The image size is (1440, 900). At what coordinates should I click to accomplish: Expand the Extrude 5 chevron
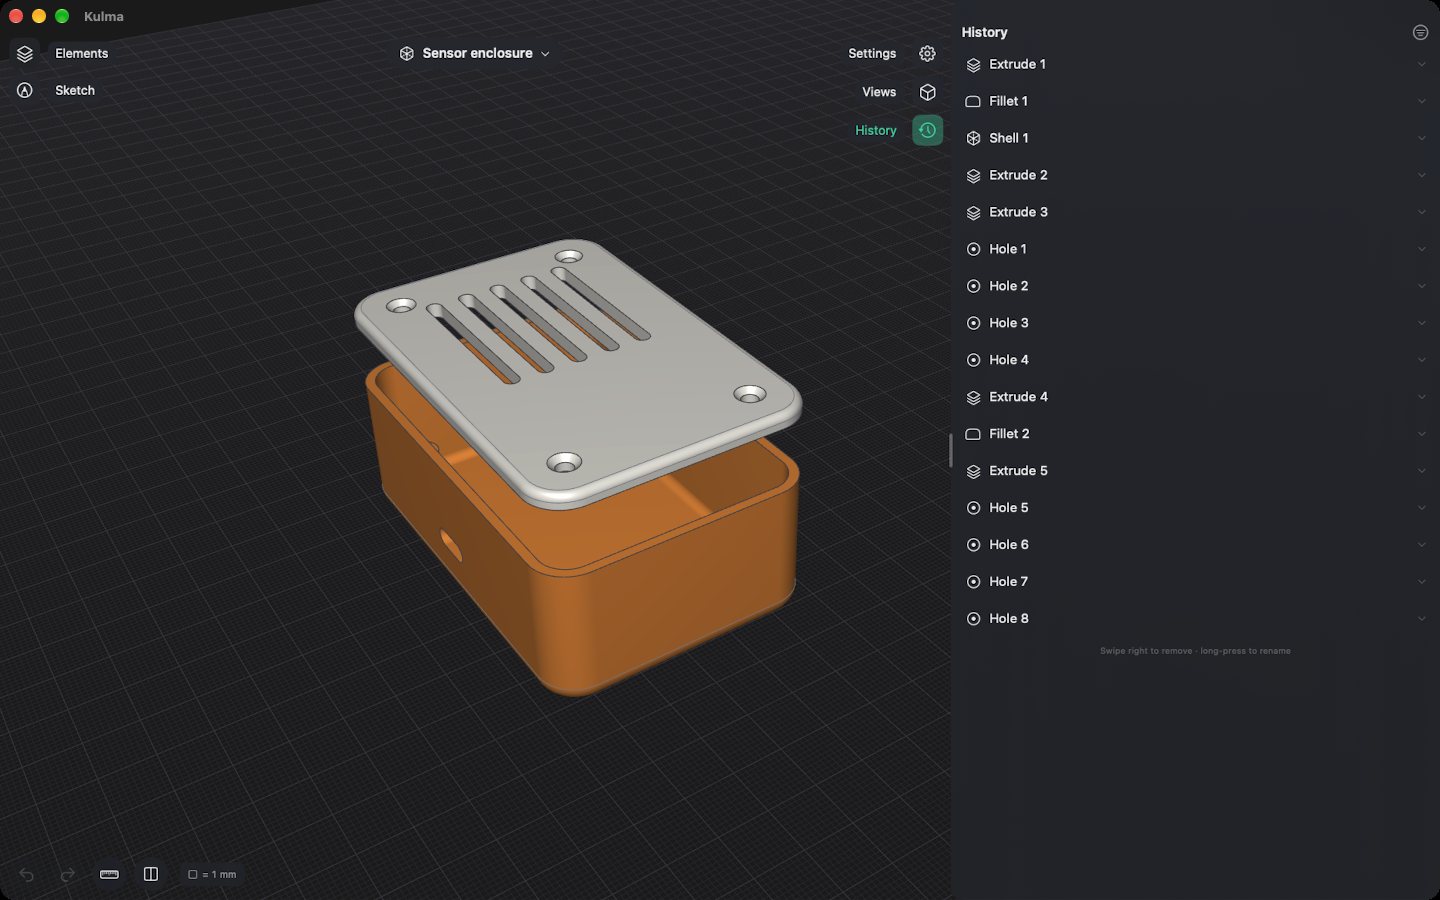pyautogui.click(x=1421, y=472)
